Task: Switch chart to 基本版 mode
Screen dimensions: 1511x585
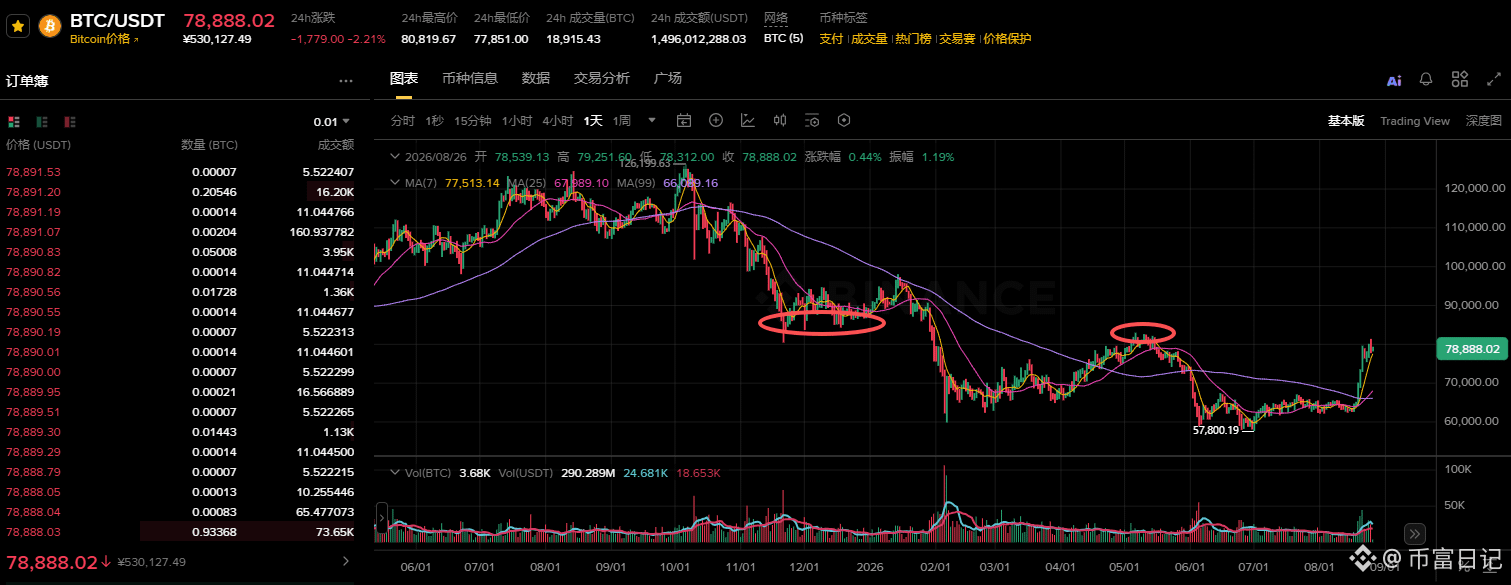Action: click(x=1345, y=121)
